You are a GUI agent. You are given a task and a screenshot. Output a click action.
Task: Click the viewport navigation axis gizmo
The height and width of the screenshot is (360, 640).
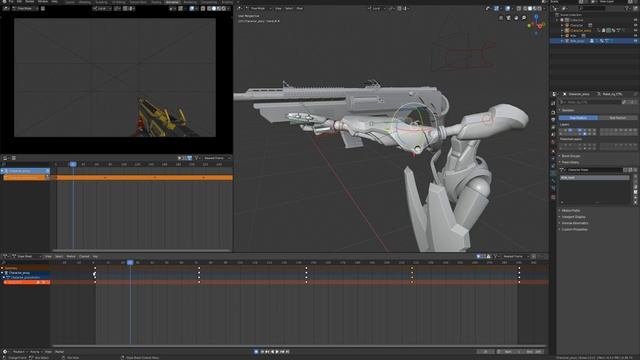pyautogui.click(x=536, y=25)
